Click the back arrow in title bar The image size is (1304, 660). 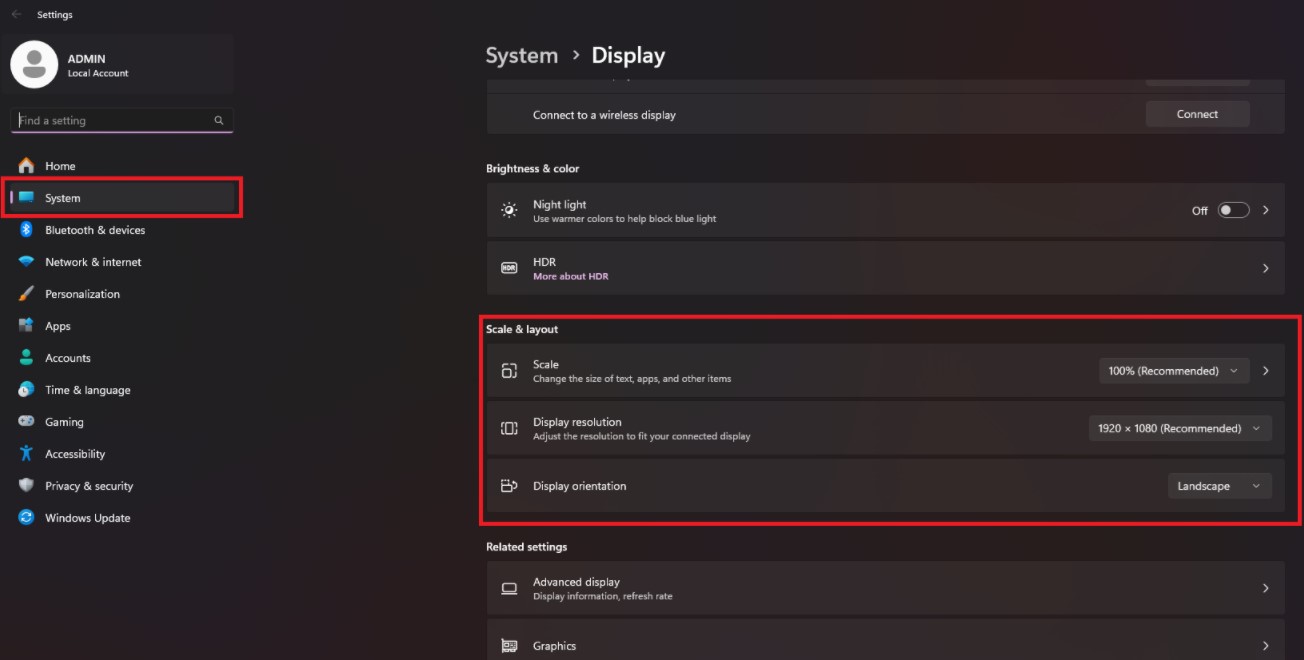(16, 15)
